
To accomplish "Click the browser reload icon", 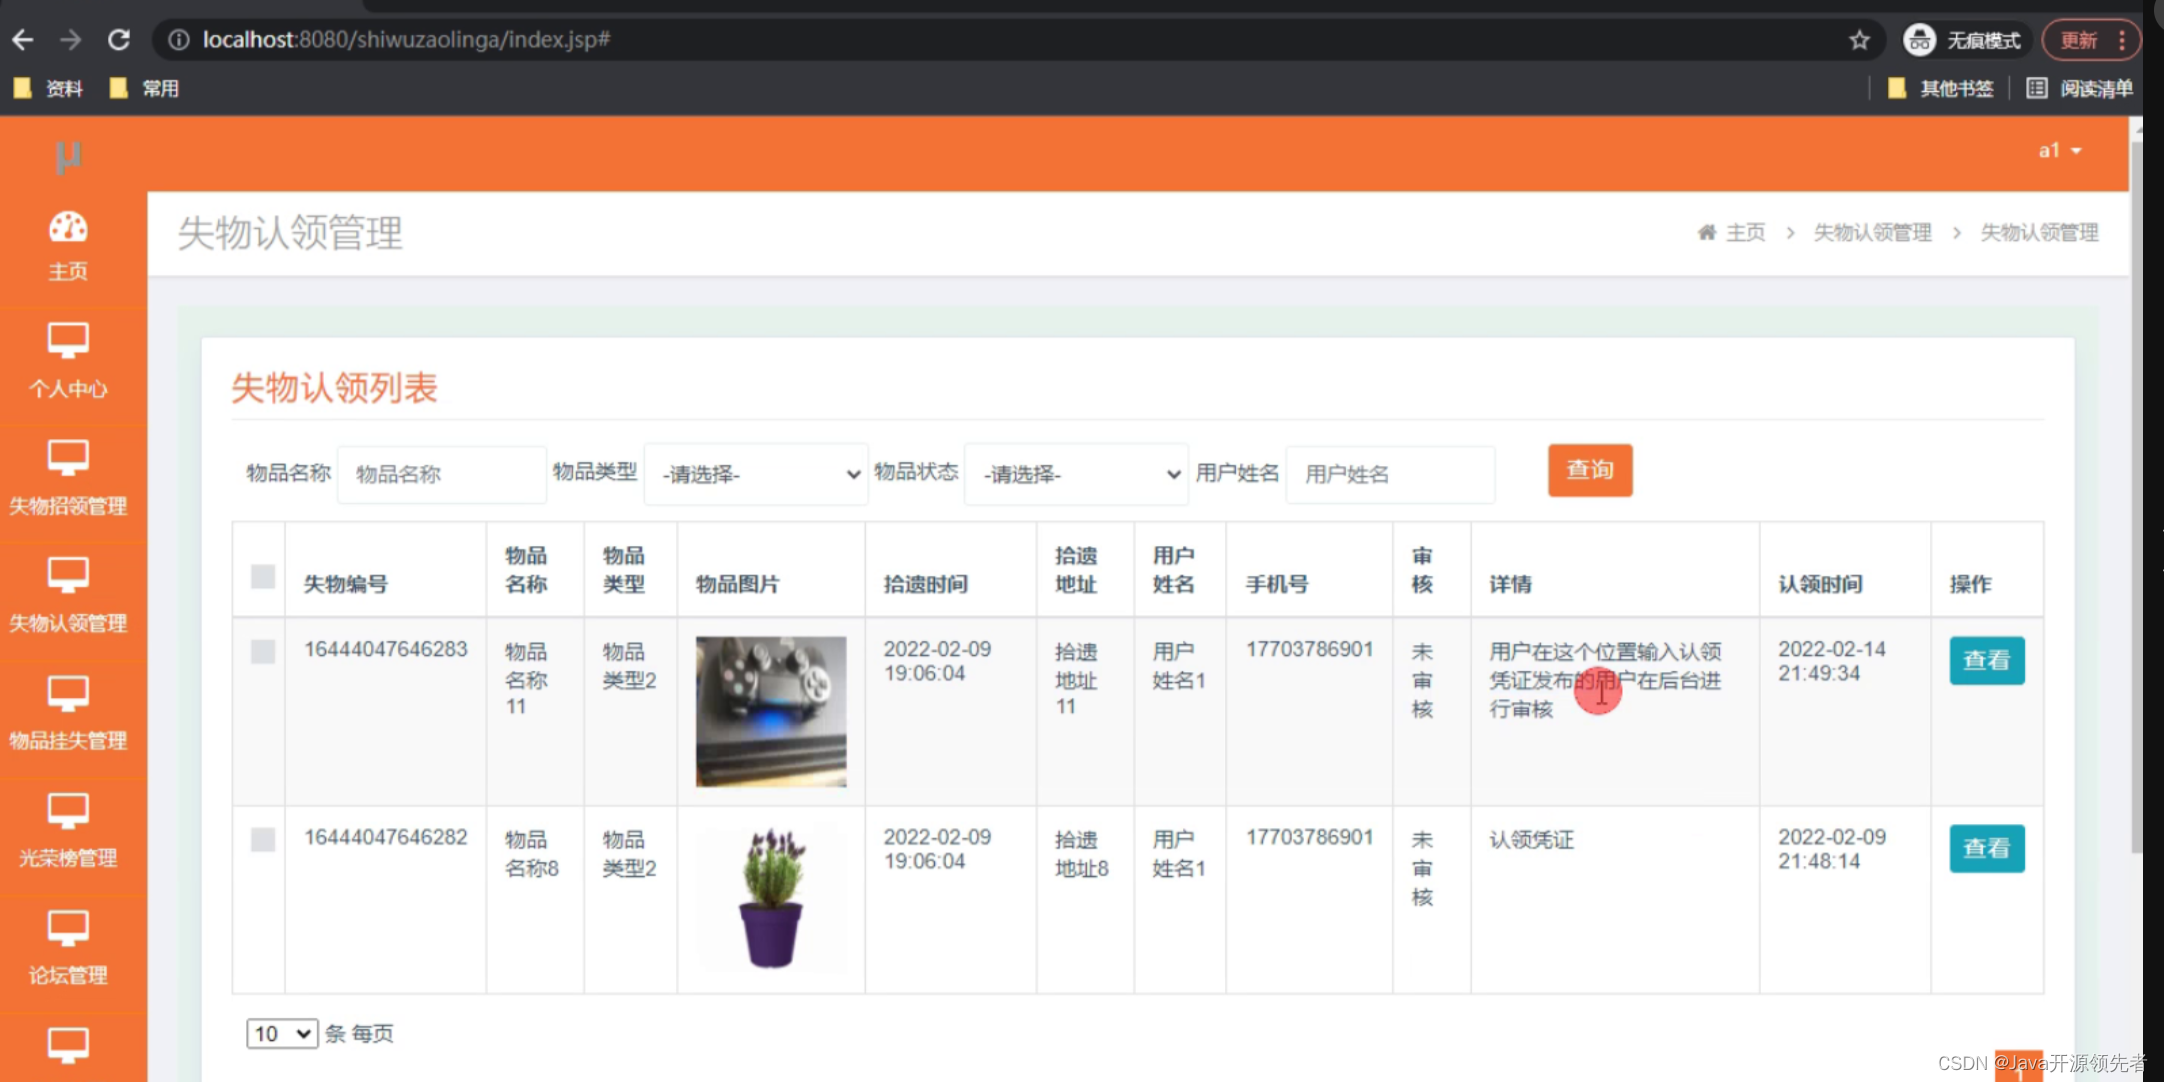I will point(119,40).
